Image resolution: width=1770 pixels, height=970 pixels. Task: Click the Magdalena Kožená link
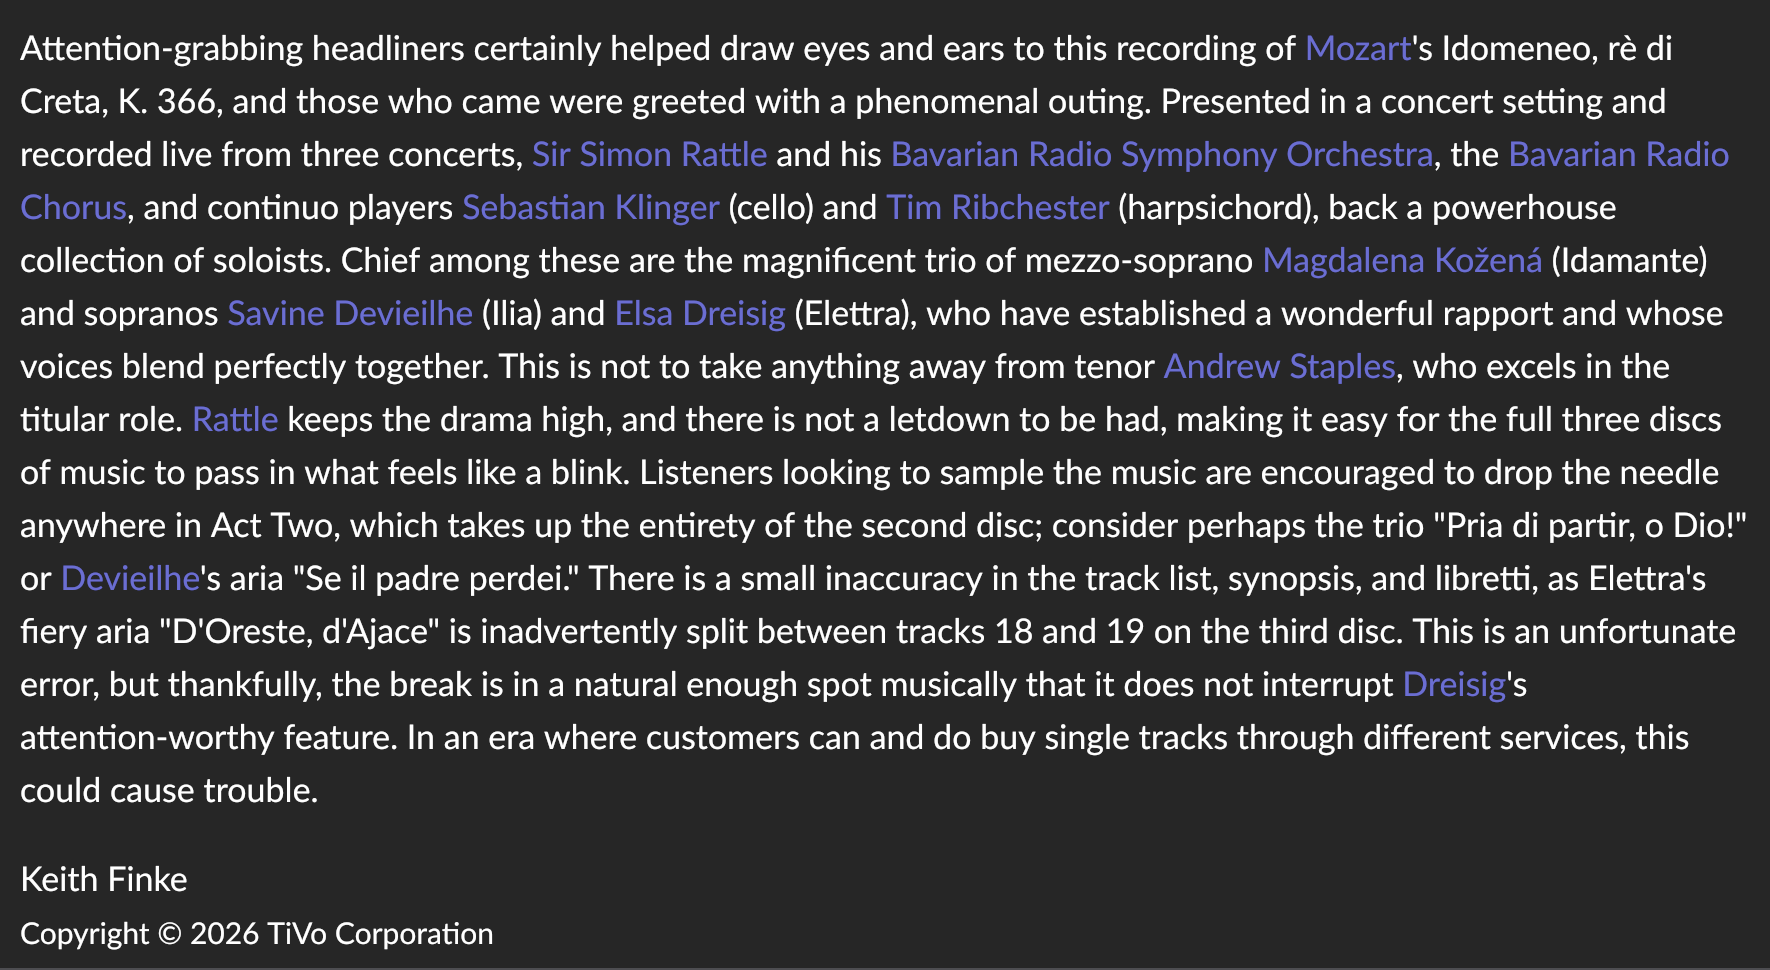click(1402, 261)
